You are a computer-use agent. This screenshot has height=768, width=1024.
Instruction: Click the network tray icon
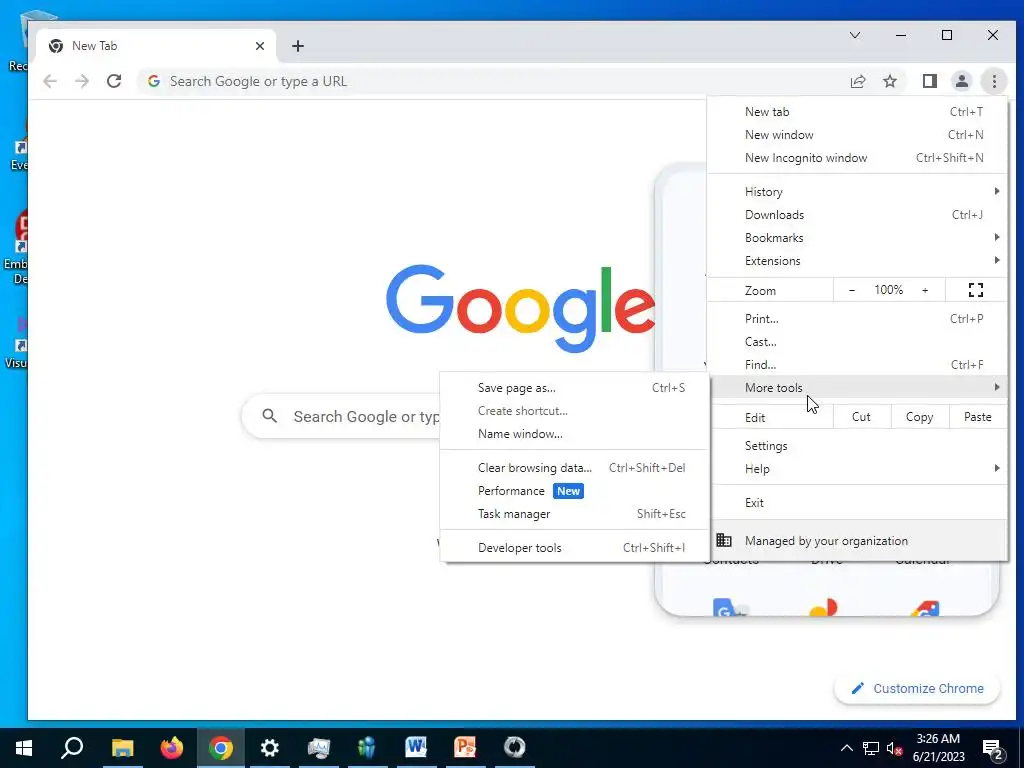[x=871, y=748]
